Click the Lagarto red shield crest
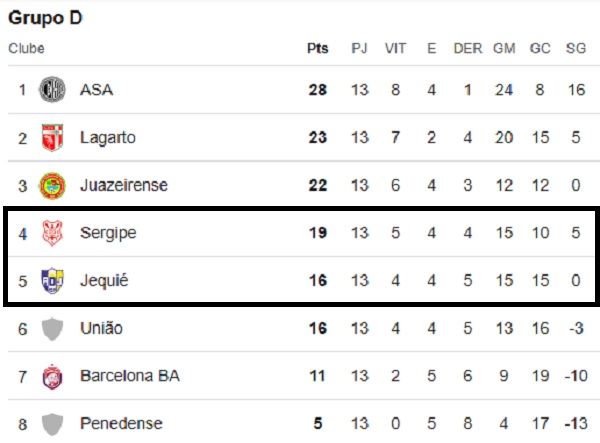 click(52, 137)
